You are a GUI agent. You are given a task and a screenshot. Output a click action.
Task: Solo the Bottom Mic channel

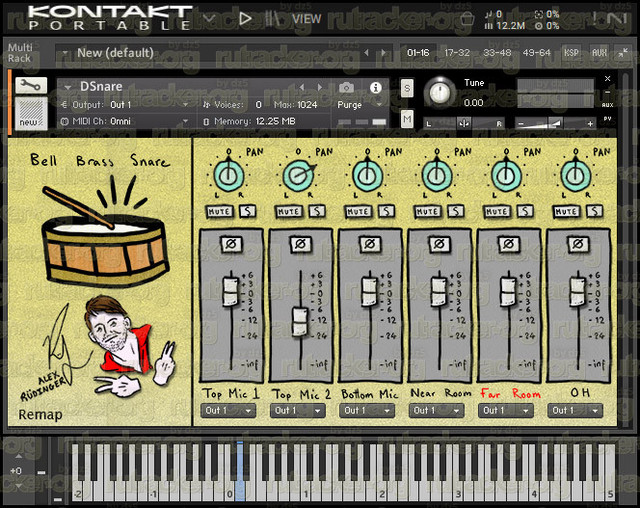coord(386,211)
